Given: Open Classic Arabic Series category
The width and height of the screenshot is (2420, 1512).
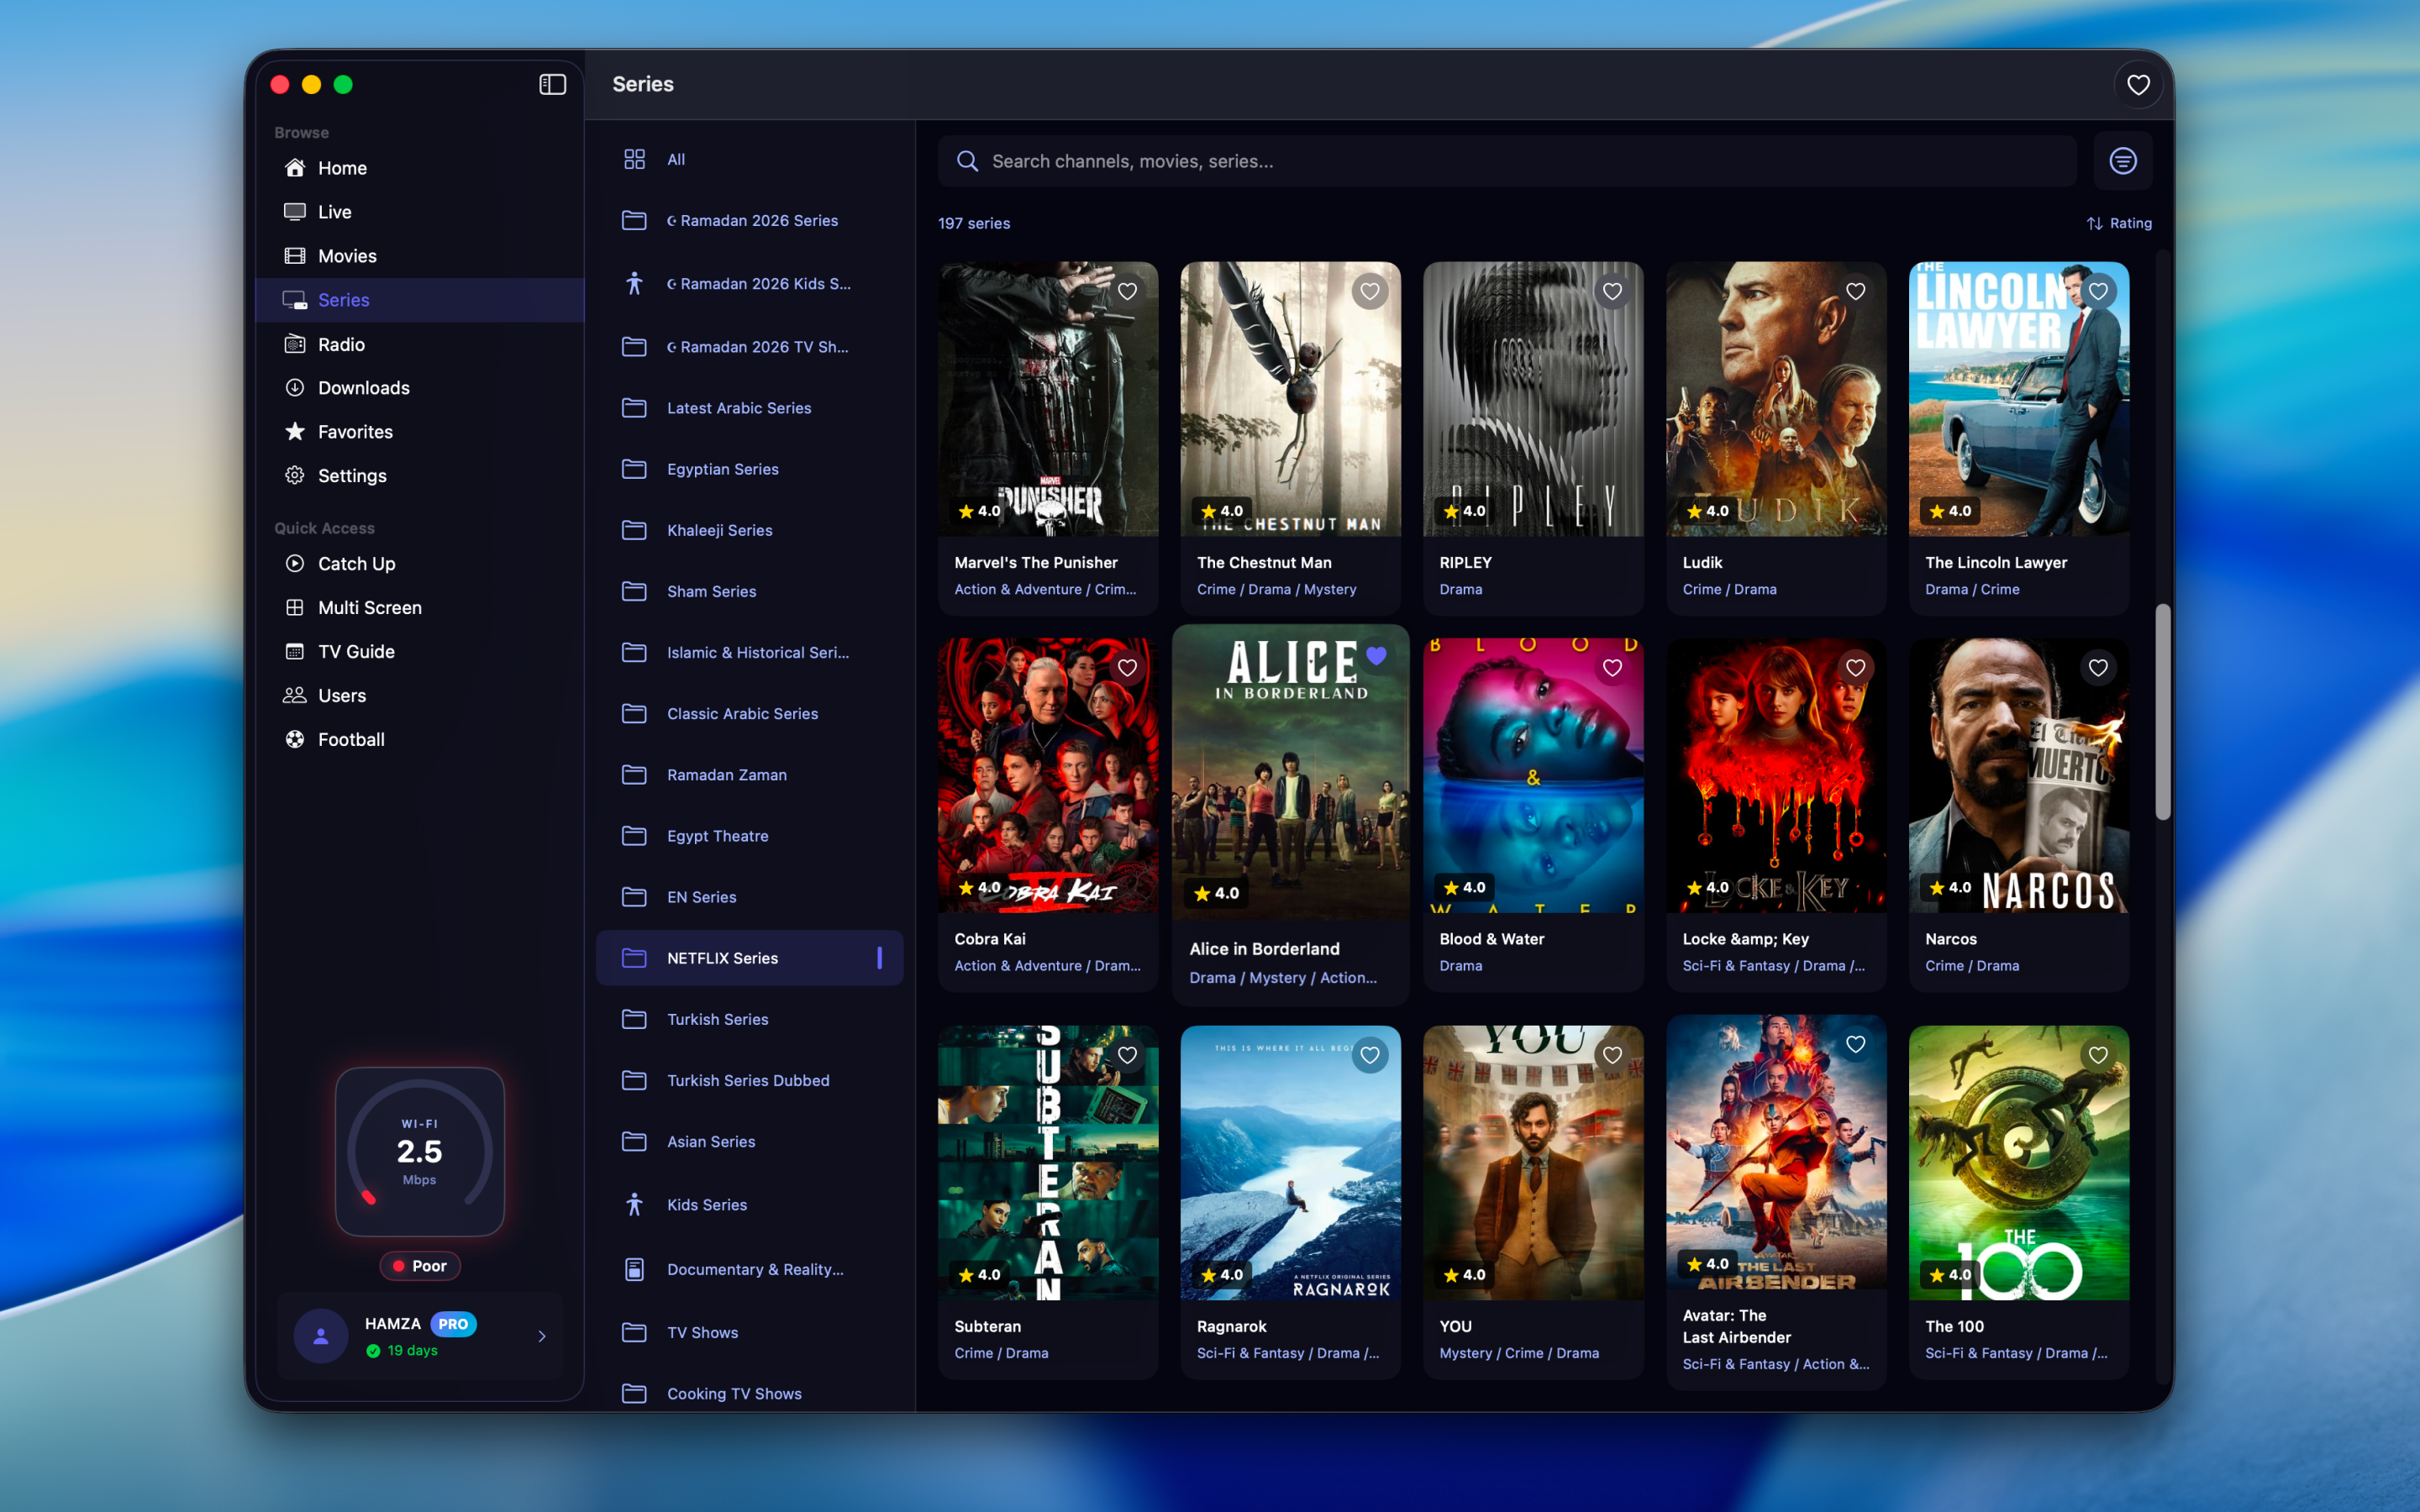Looking at the screenshot, I should pyautogui.click(x=749, y=713).
